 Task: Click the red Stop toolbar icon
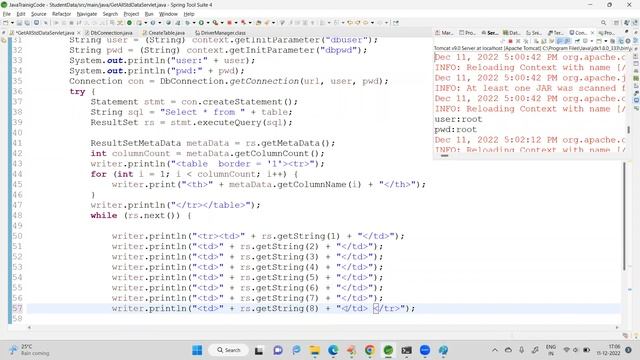229,23
